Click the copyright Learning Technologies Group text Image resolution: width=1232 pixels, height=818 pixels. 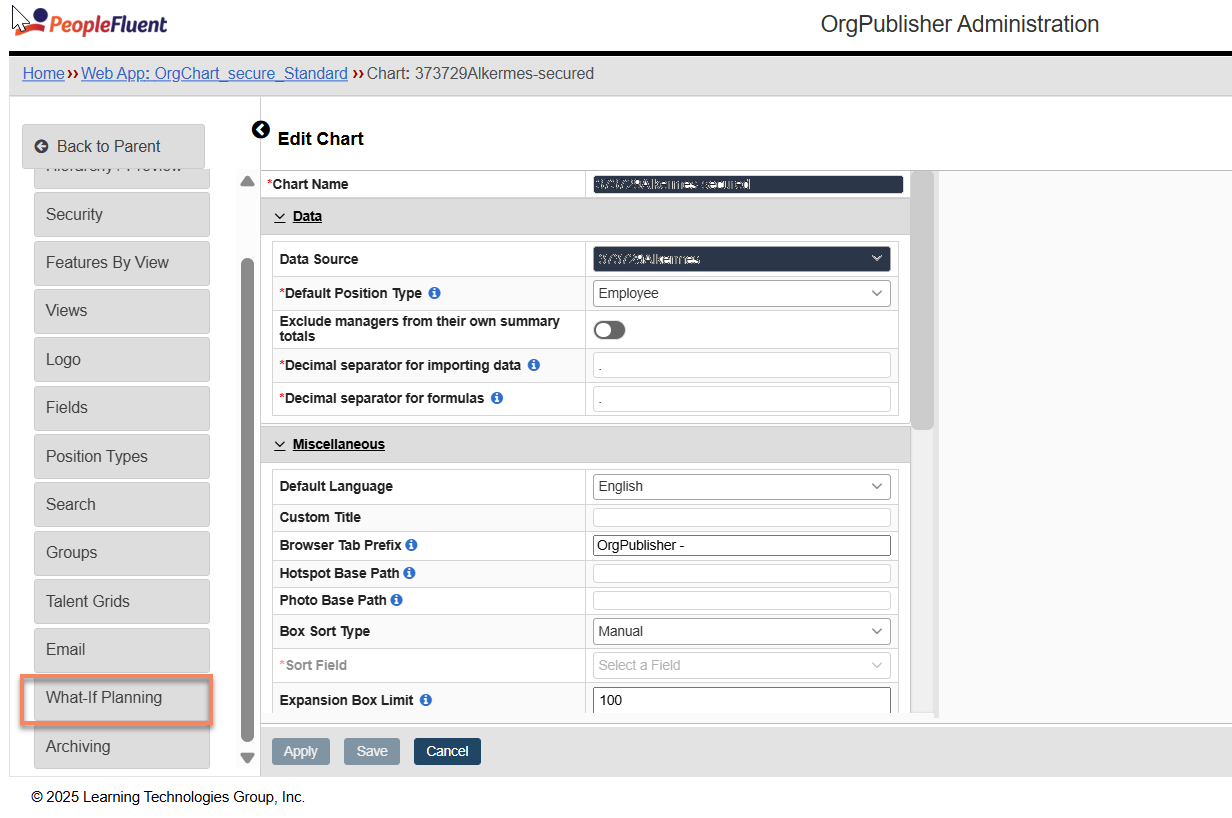point(168,797)
